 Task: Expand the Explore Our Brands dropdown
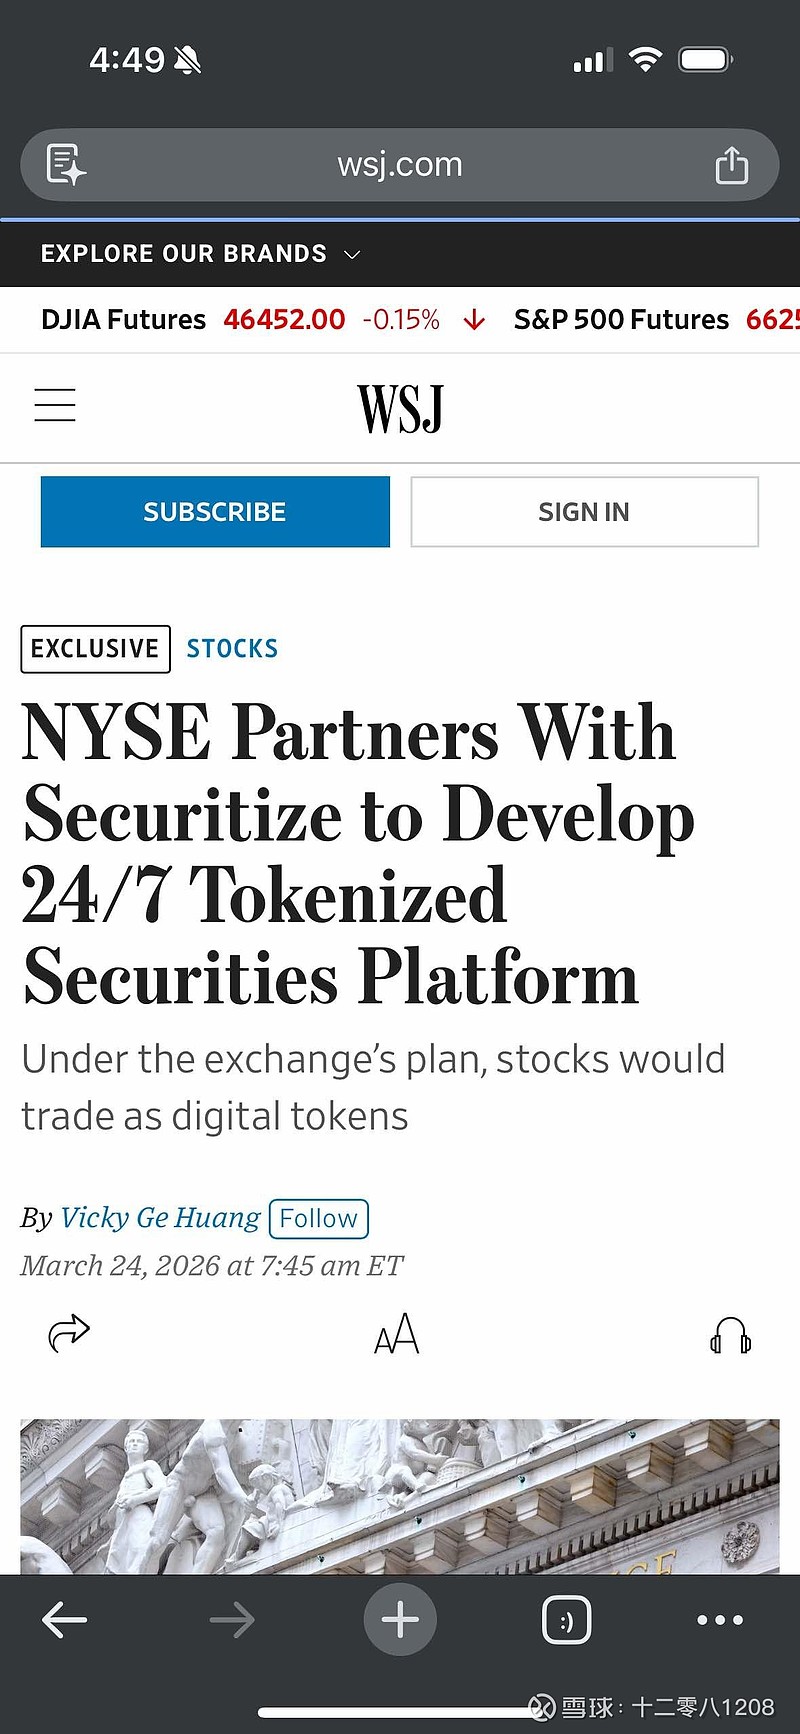(x=200, y=254)
